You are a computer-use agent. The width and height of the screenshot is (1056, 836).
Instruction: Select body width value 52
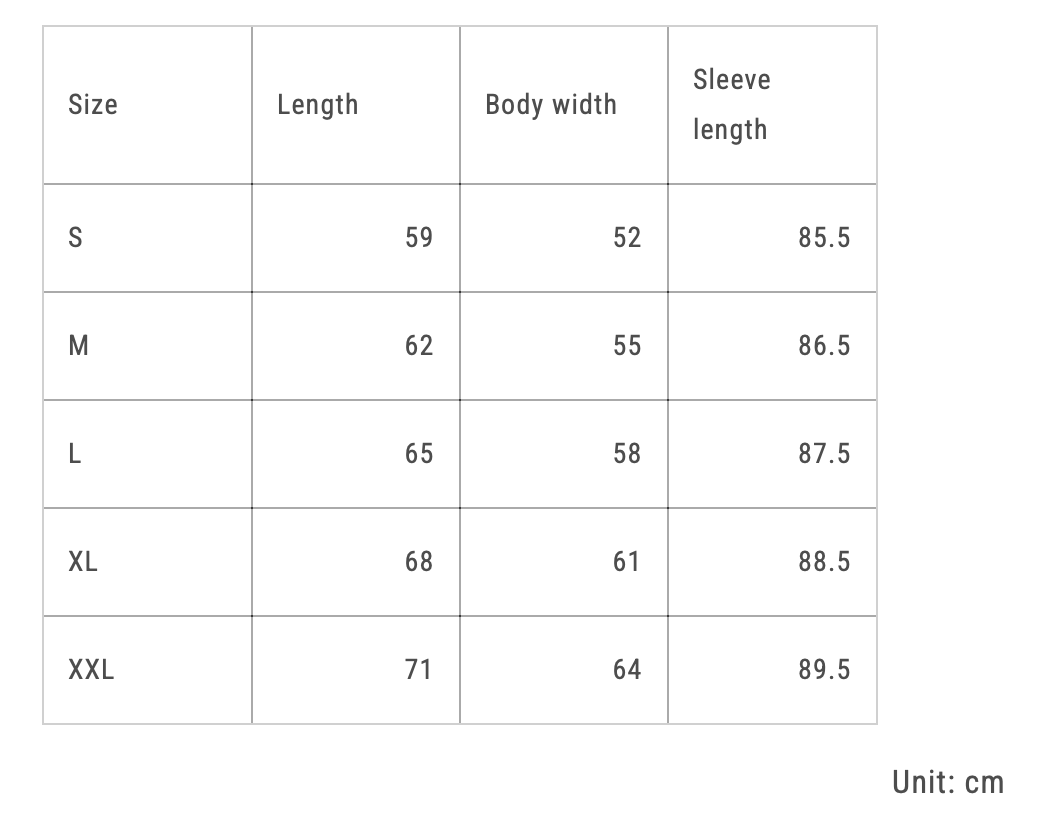[x=627, y=238]
